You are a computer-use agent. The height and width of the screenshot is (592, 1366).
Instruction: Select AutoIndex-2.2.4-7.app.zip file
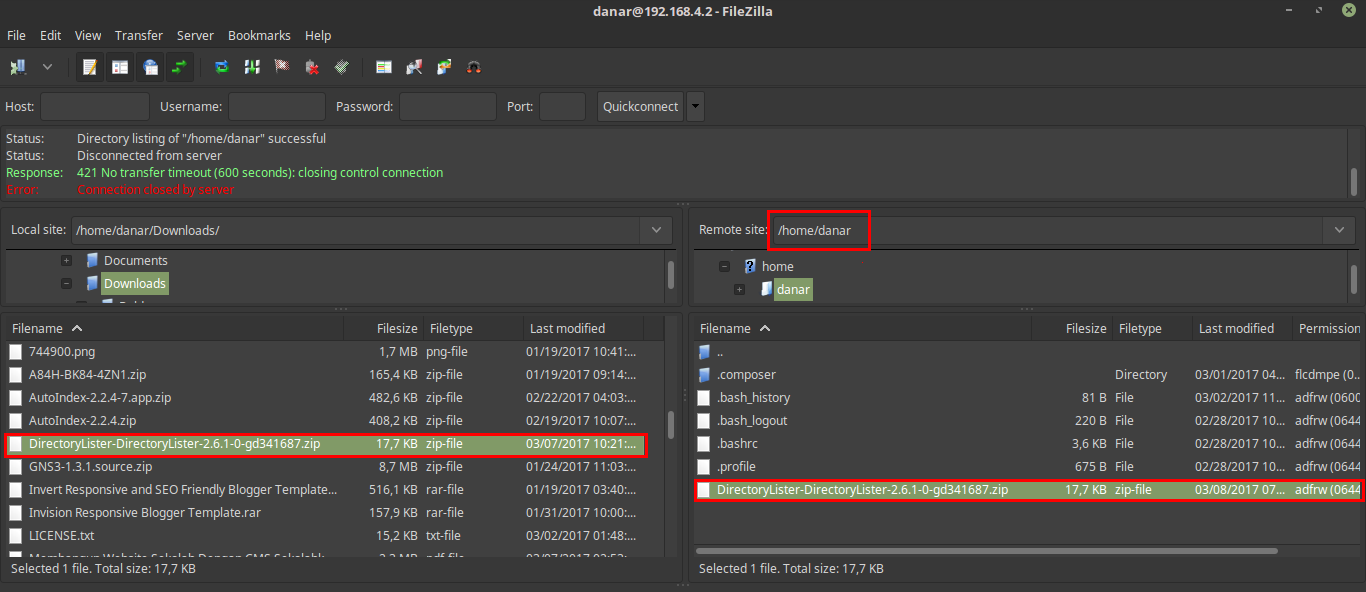pyautogui.click(x=100, y=397)
